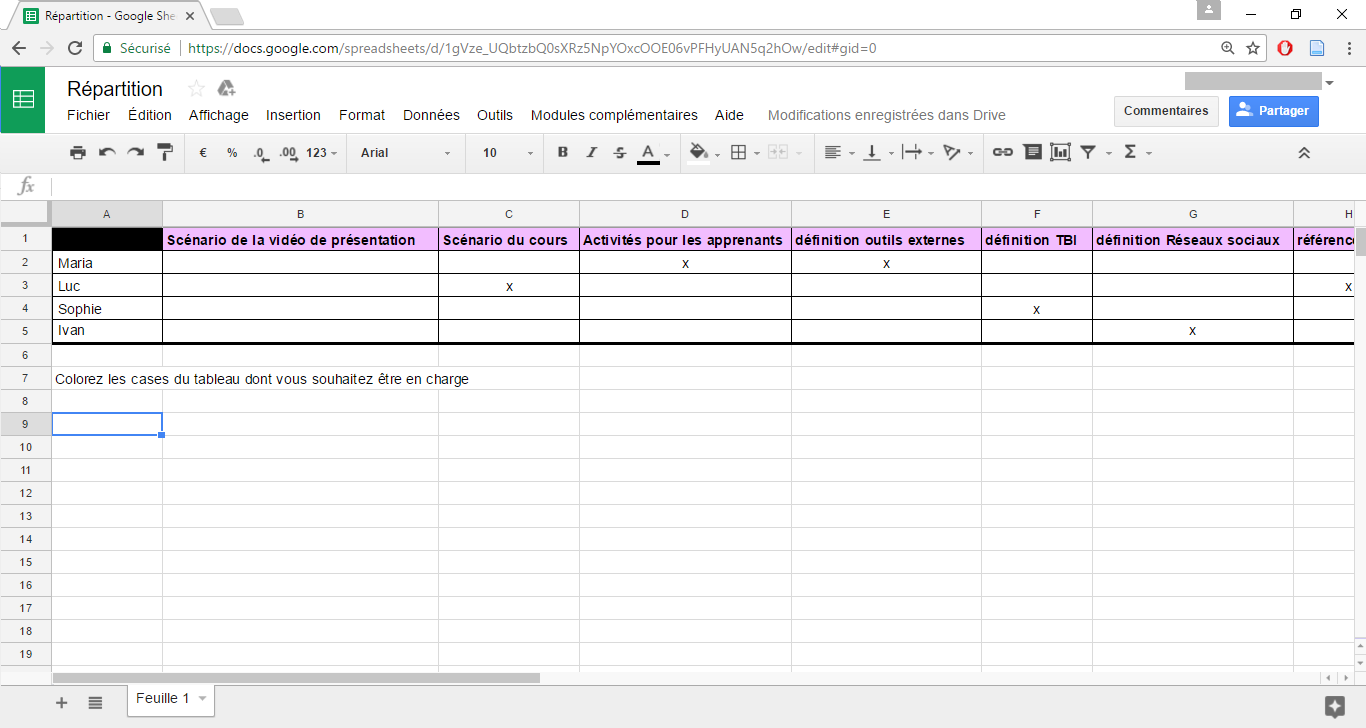Open the Données menu

coord(431,115)
